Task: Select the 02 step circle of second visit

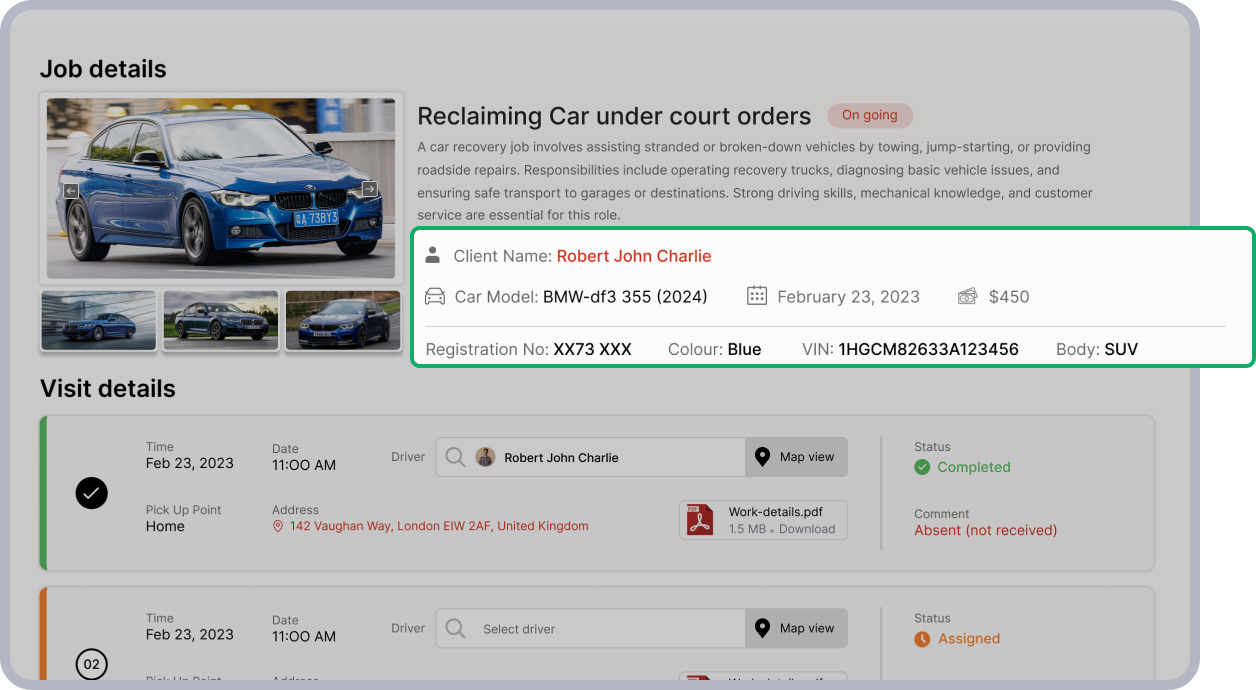Action: click(x=92, y=664)
